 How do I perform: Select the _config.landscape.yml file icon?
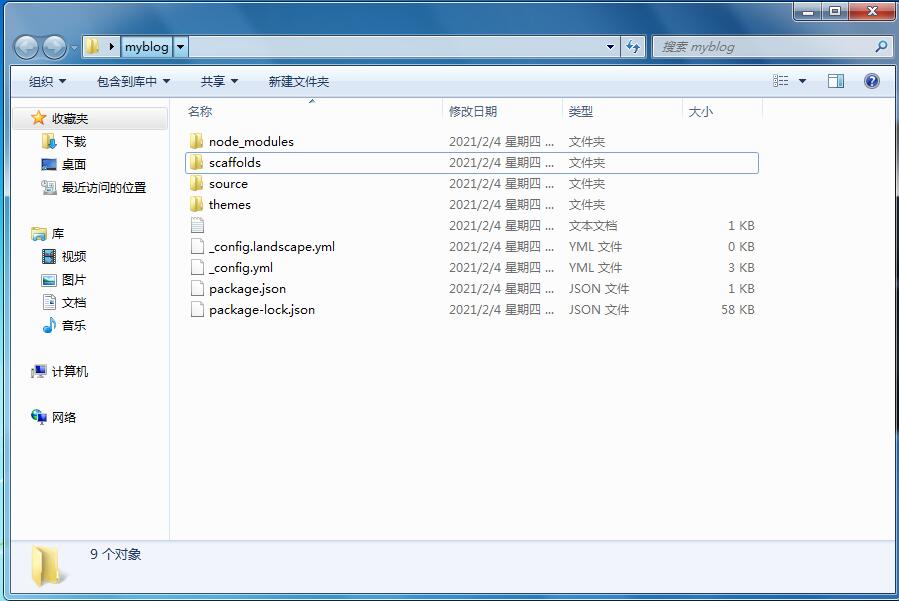click(x=197, y=247)
